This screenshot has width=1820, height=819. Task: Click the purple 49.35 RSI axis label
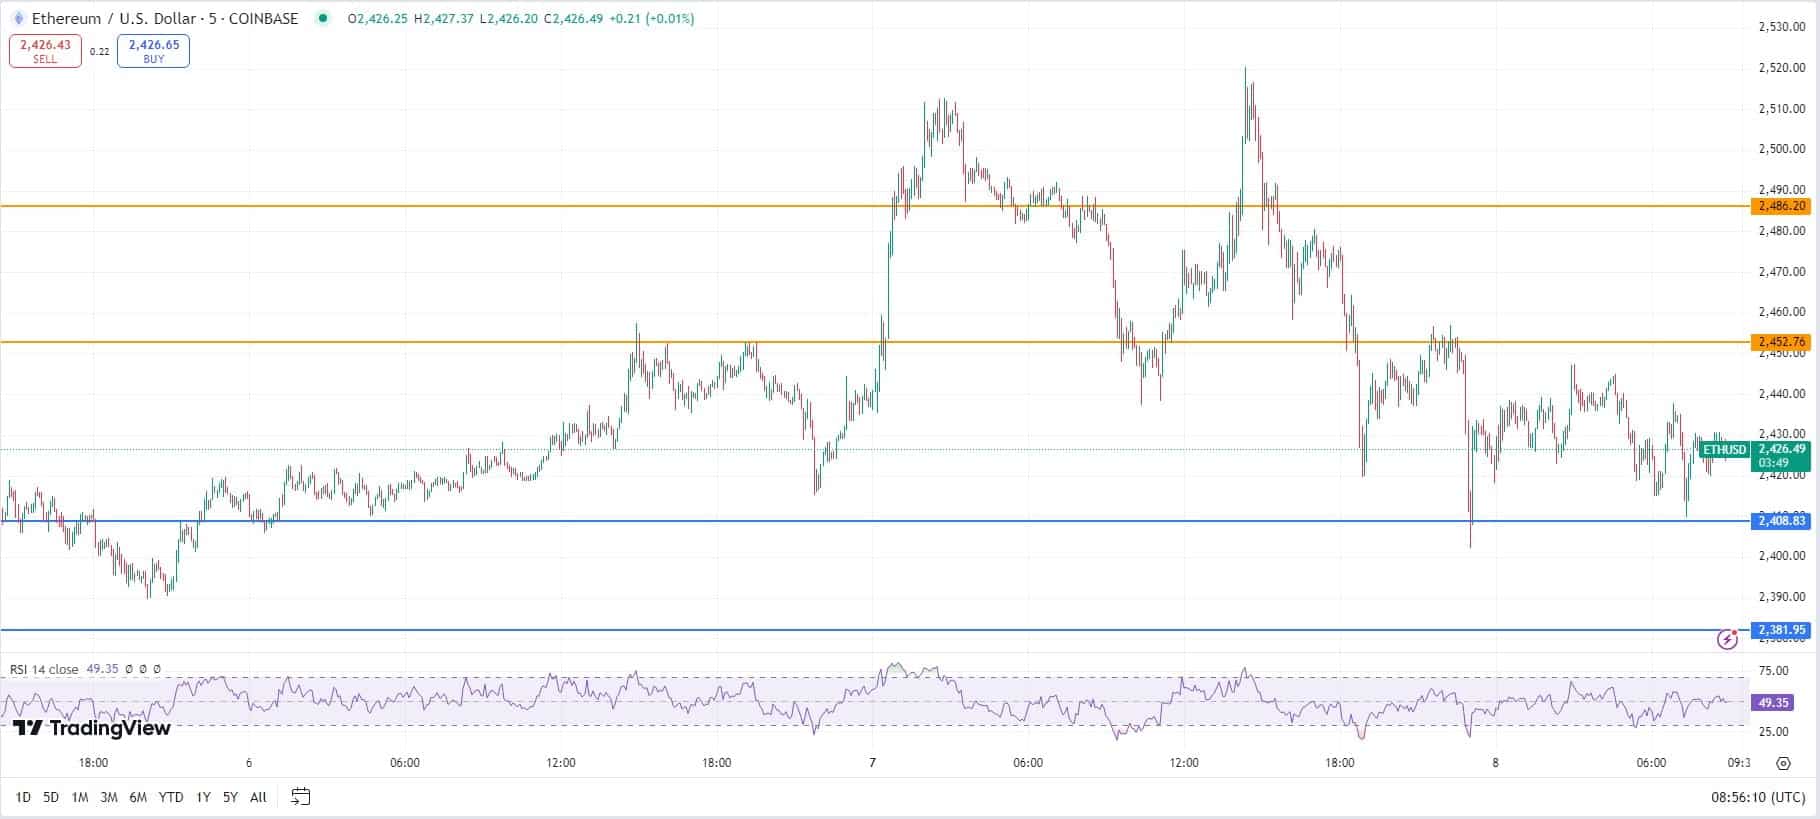1775,703
